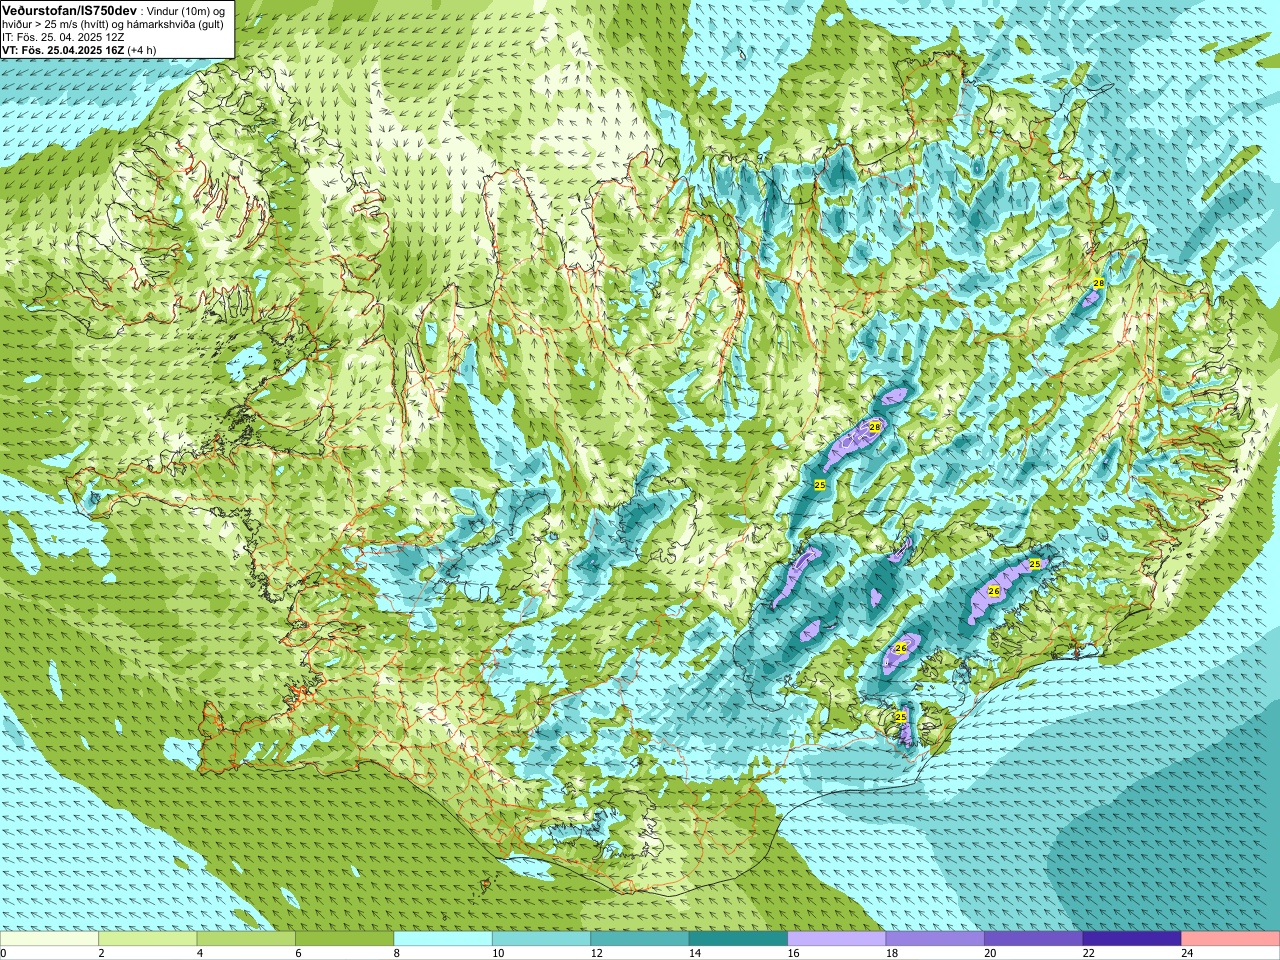
Task: Click the legend tick label 4
Action: pos(200,953)
